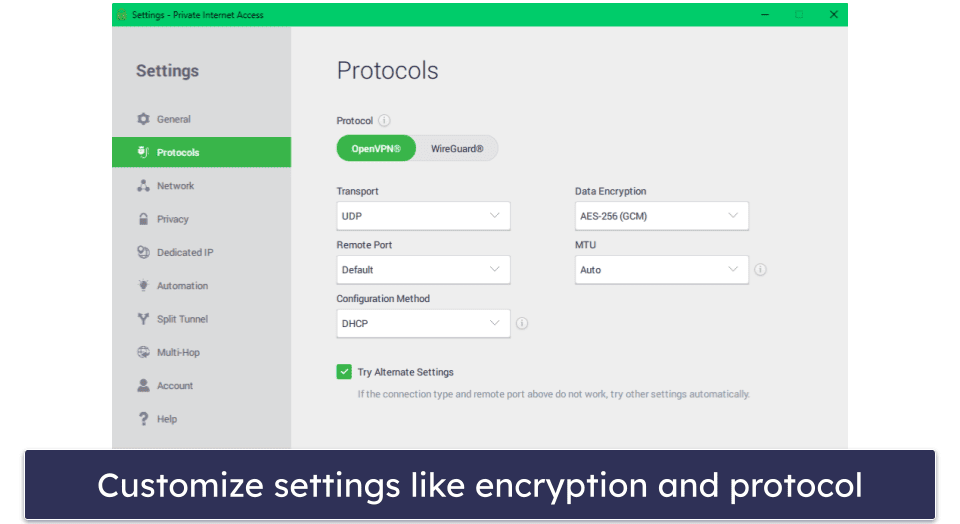
Task: Go to the Help section
Action: coord(166,419)
